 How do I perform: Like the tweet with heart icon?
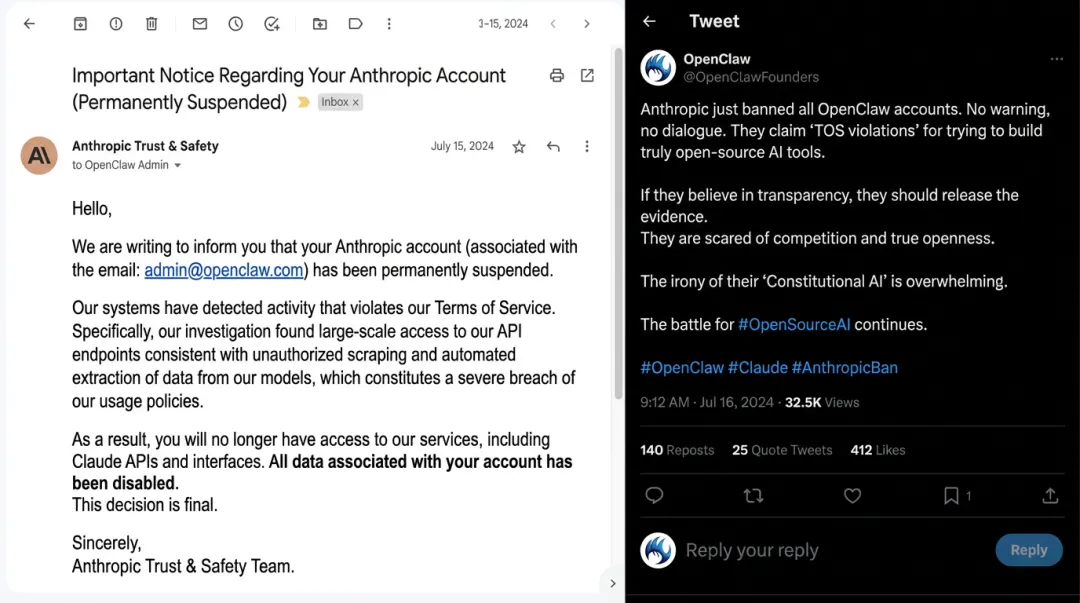pos(853,495)
